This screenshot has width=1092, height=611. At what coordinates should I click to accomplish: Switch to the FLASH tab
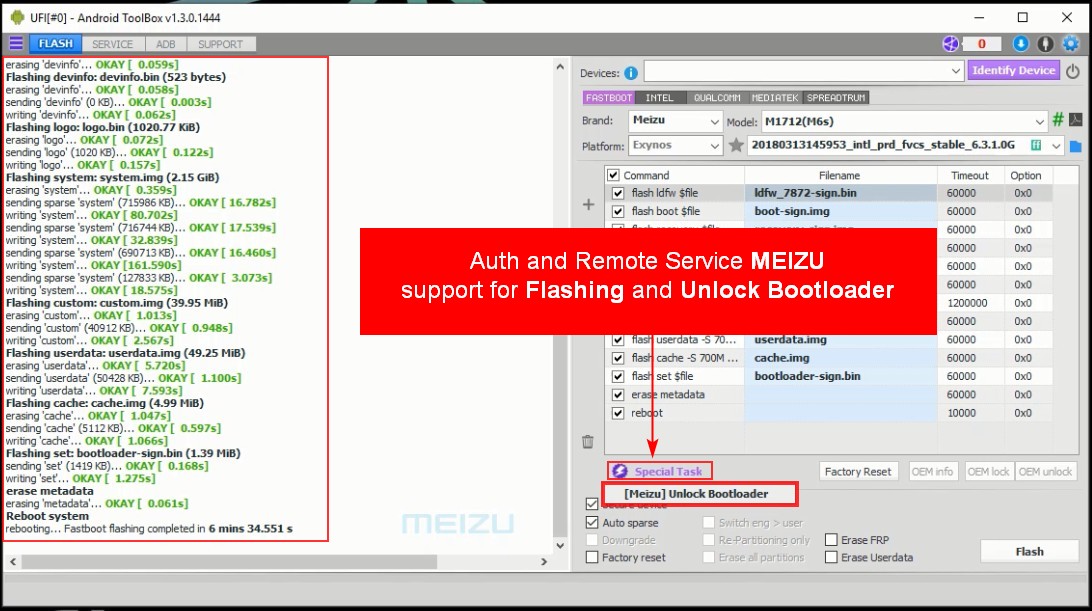pyautogui.click(x=56, y=44)
